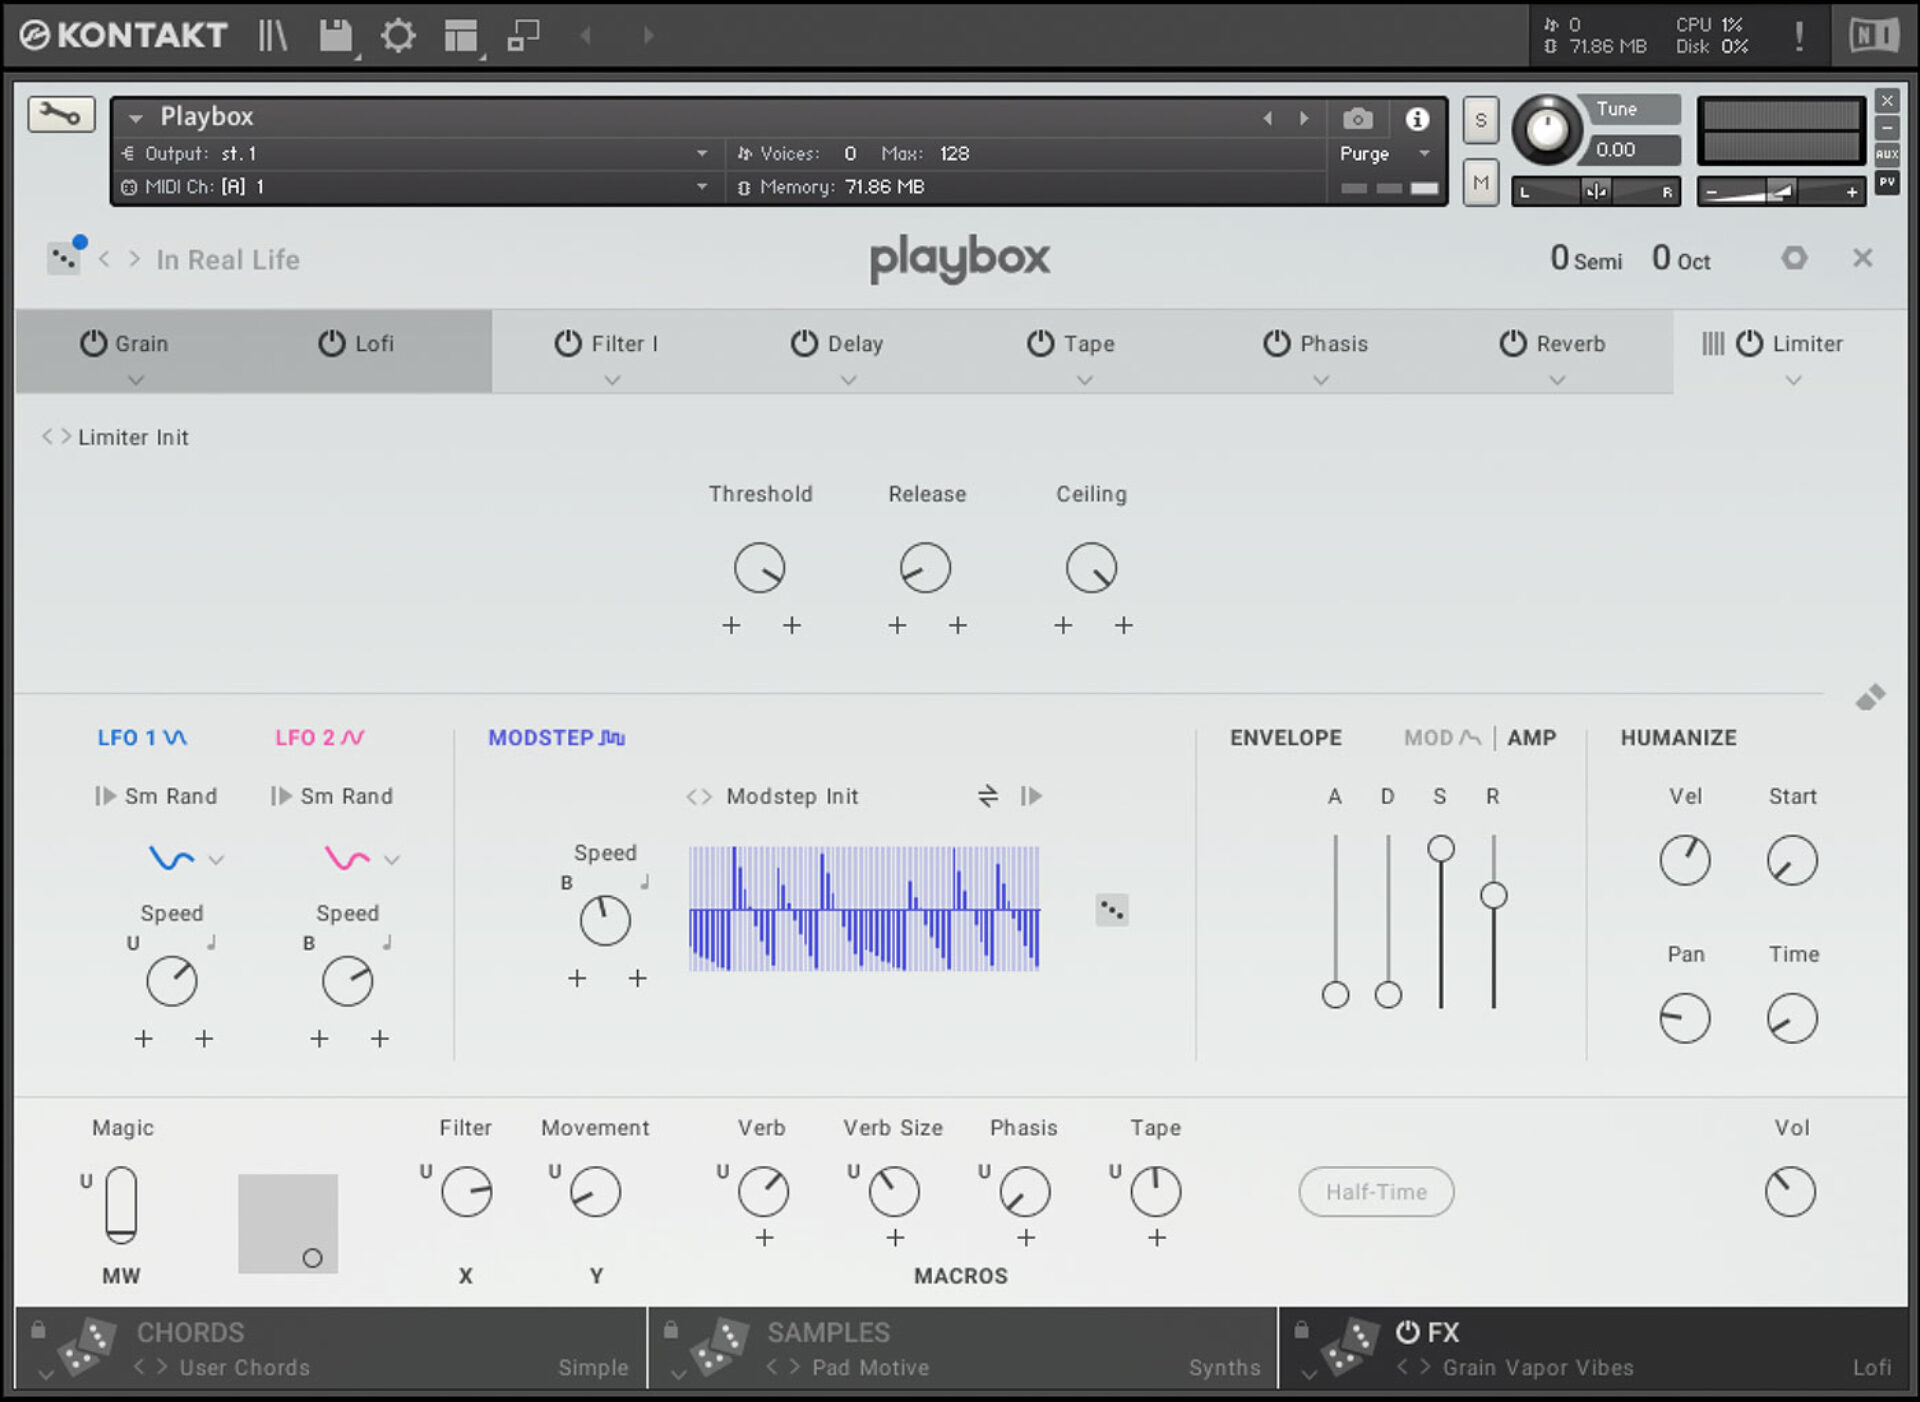Toggle the Phasis power button
Screen dimensions: 1920x1402
1277,343
